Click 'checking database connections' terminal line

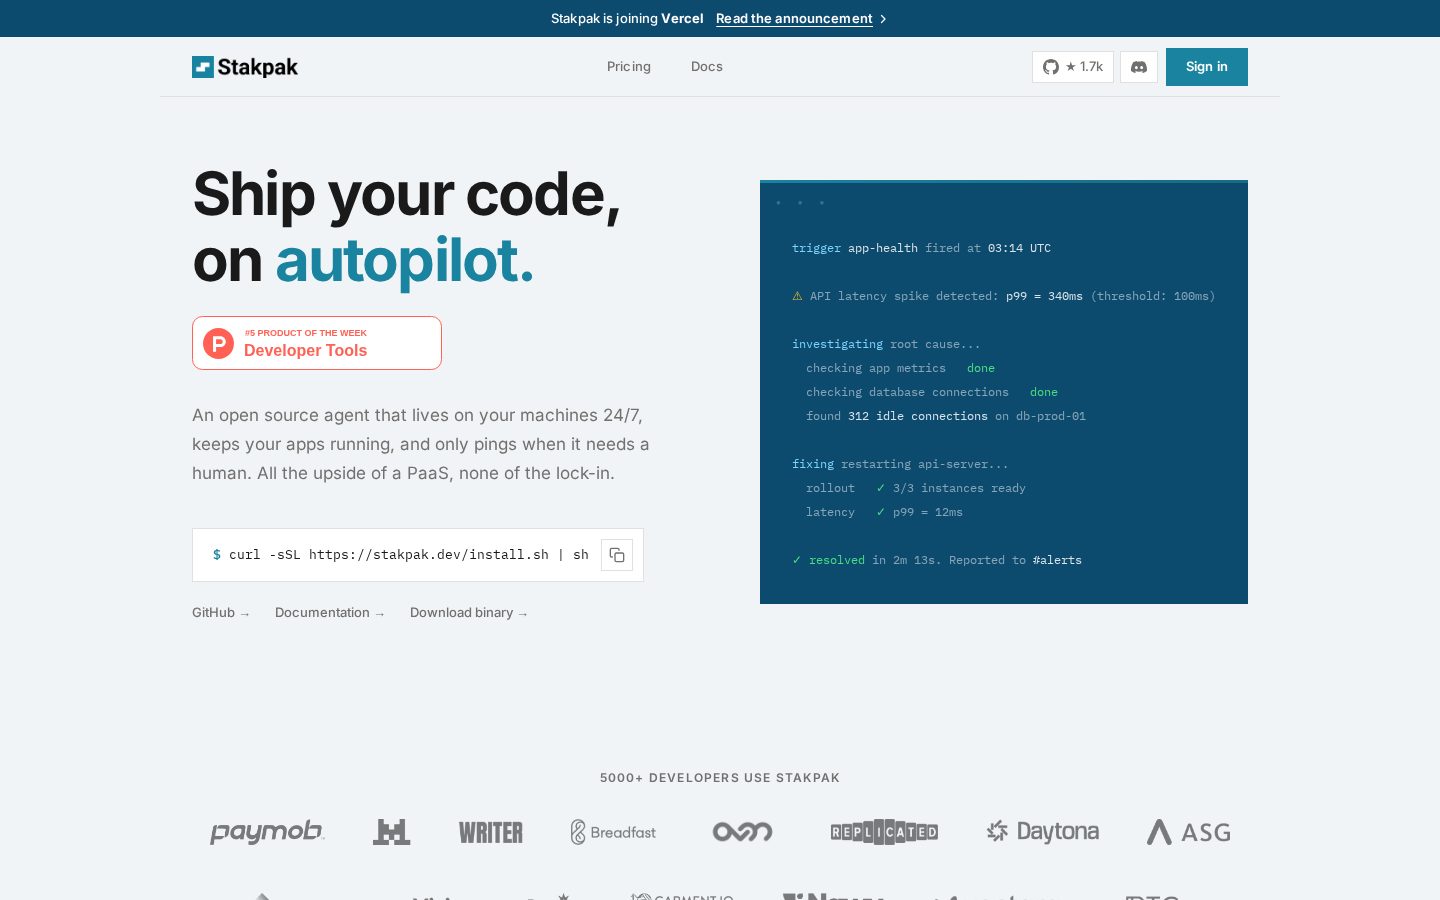(932, 392)
